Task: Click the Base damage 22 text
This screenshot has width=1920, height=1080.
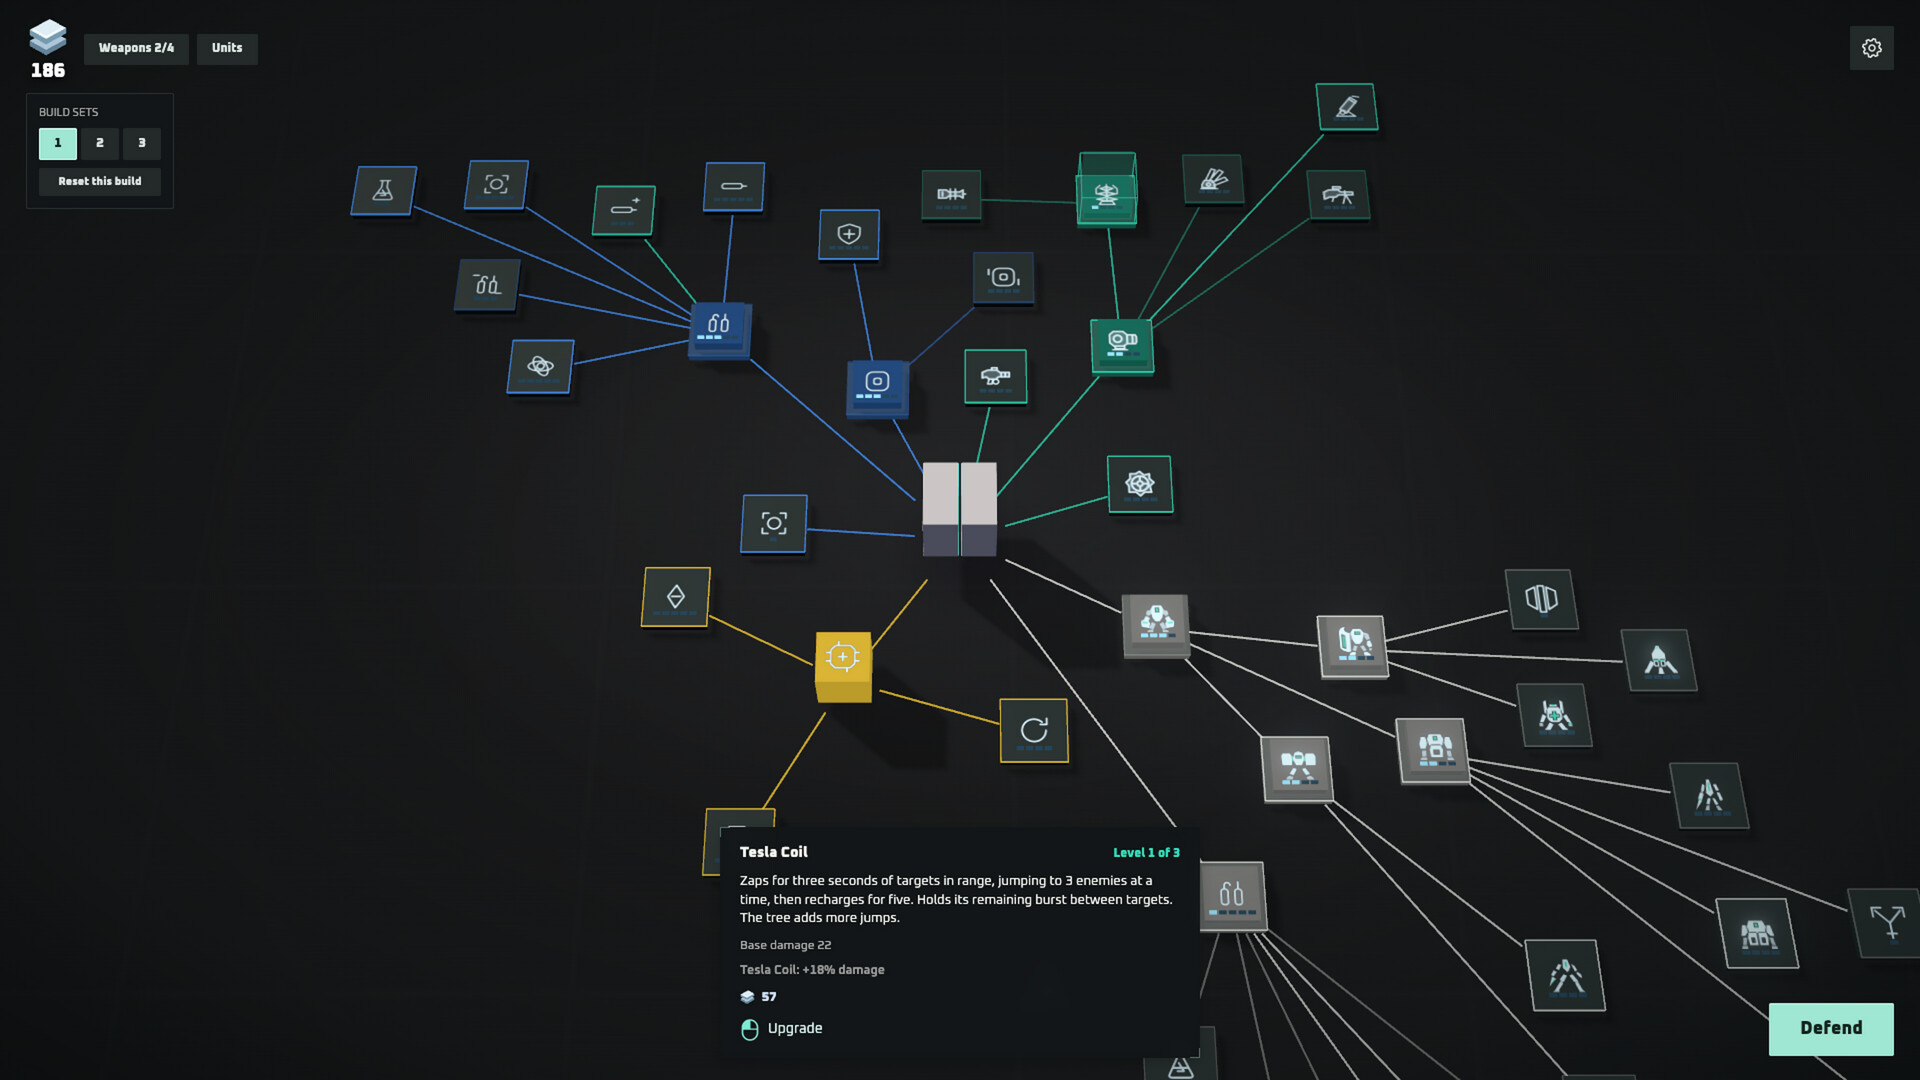Action: [x=785, y=945]
